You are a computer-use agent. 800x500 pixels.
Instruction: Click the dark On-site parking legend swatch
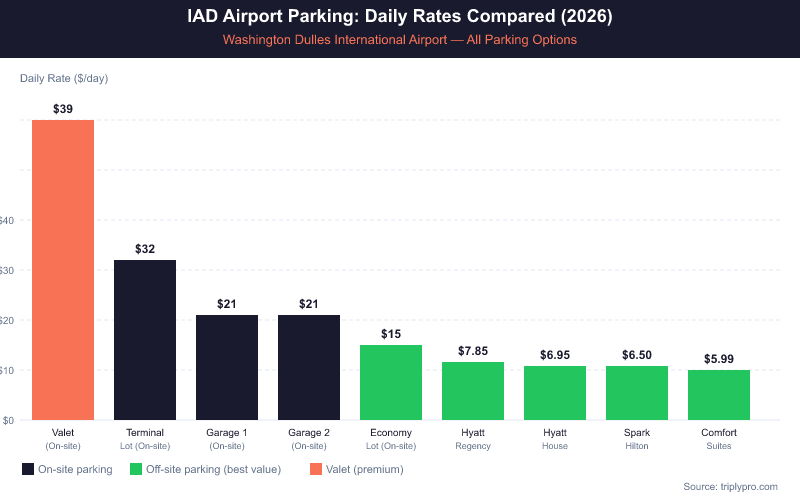(x=27, y=468)
